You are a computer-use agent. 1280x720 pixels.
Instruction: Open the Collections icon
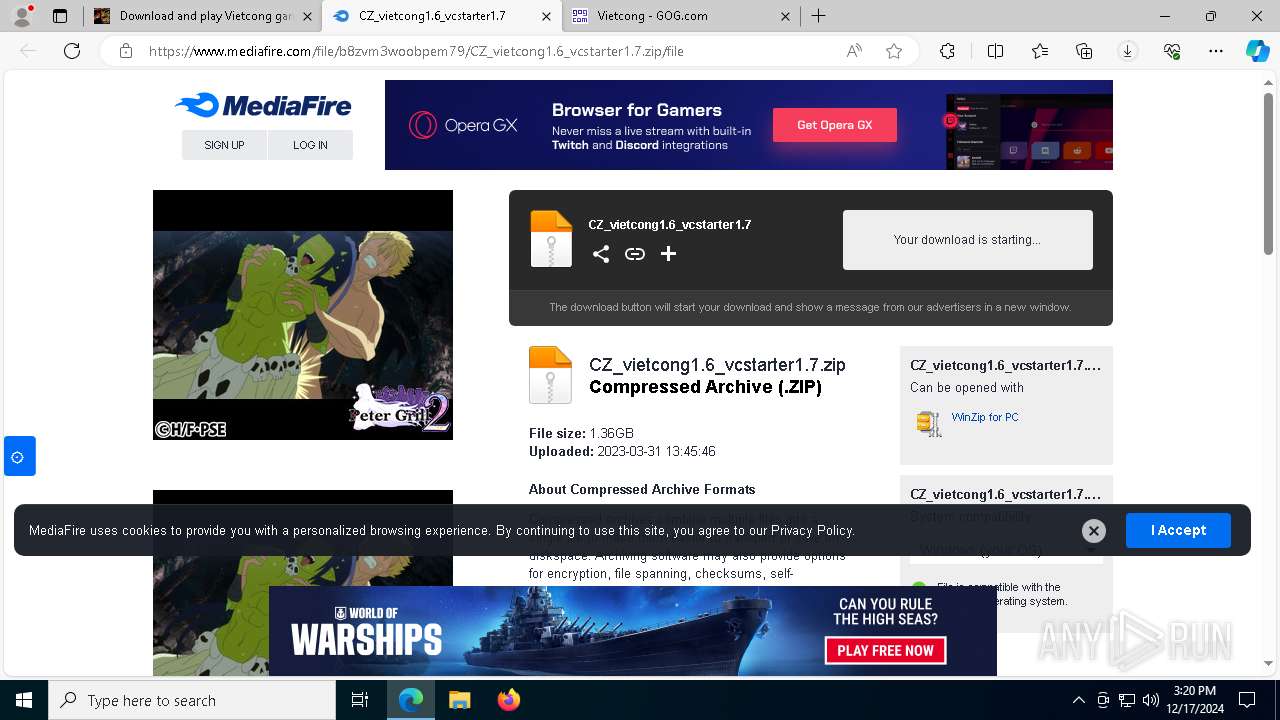click(x=1084, y=51)
